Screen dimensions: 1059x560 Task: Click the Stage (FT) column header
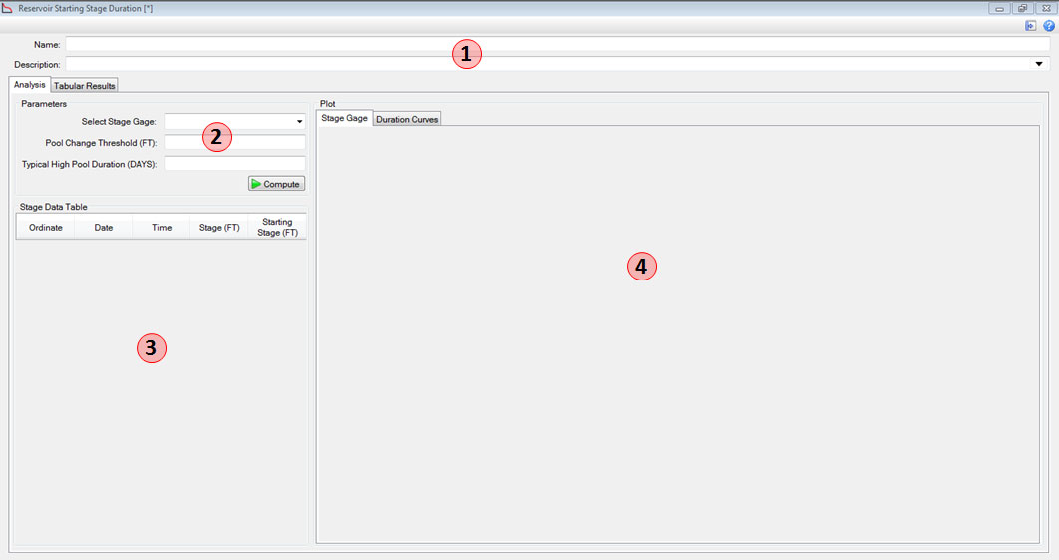click(x=219, y=228)
